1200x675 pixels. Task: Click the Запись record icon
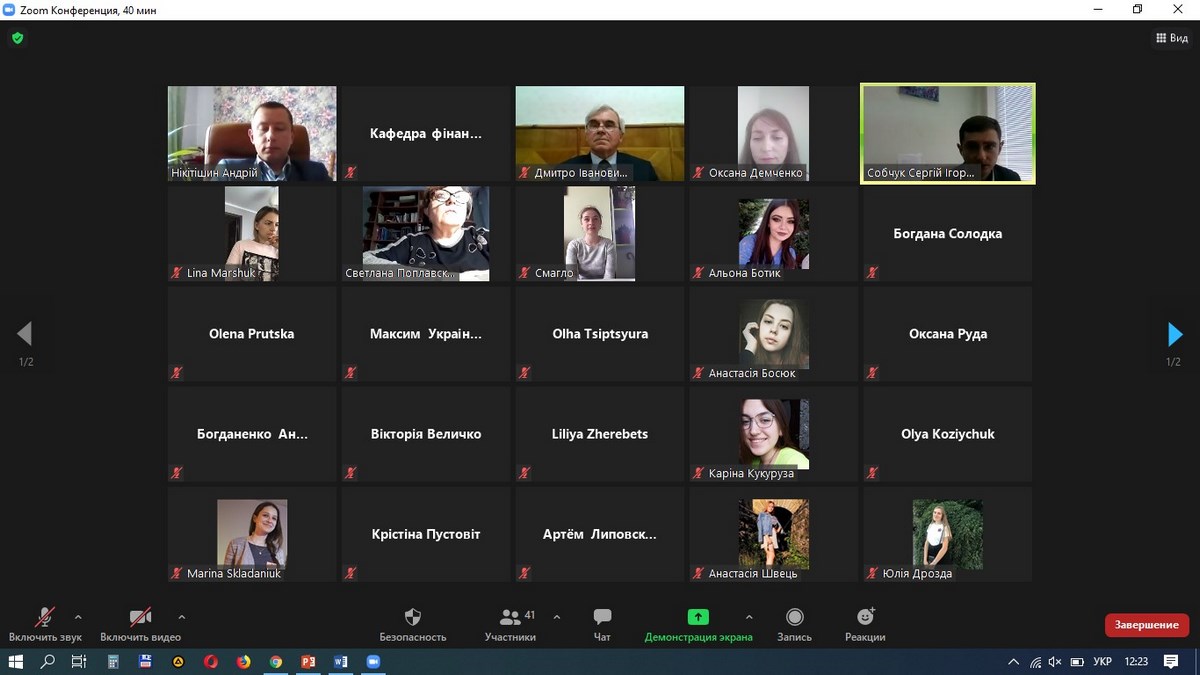(794, 617)
